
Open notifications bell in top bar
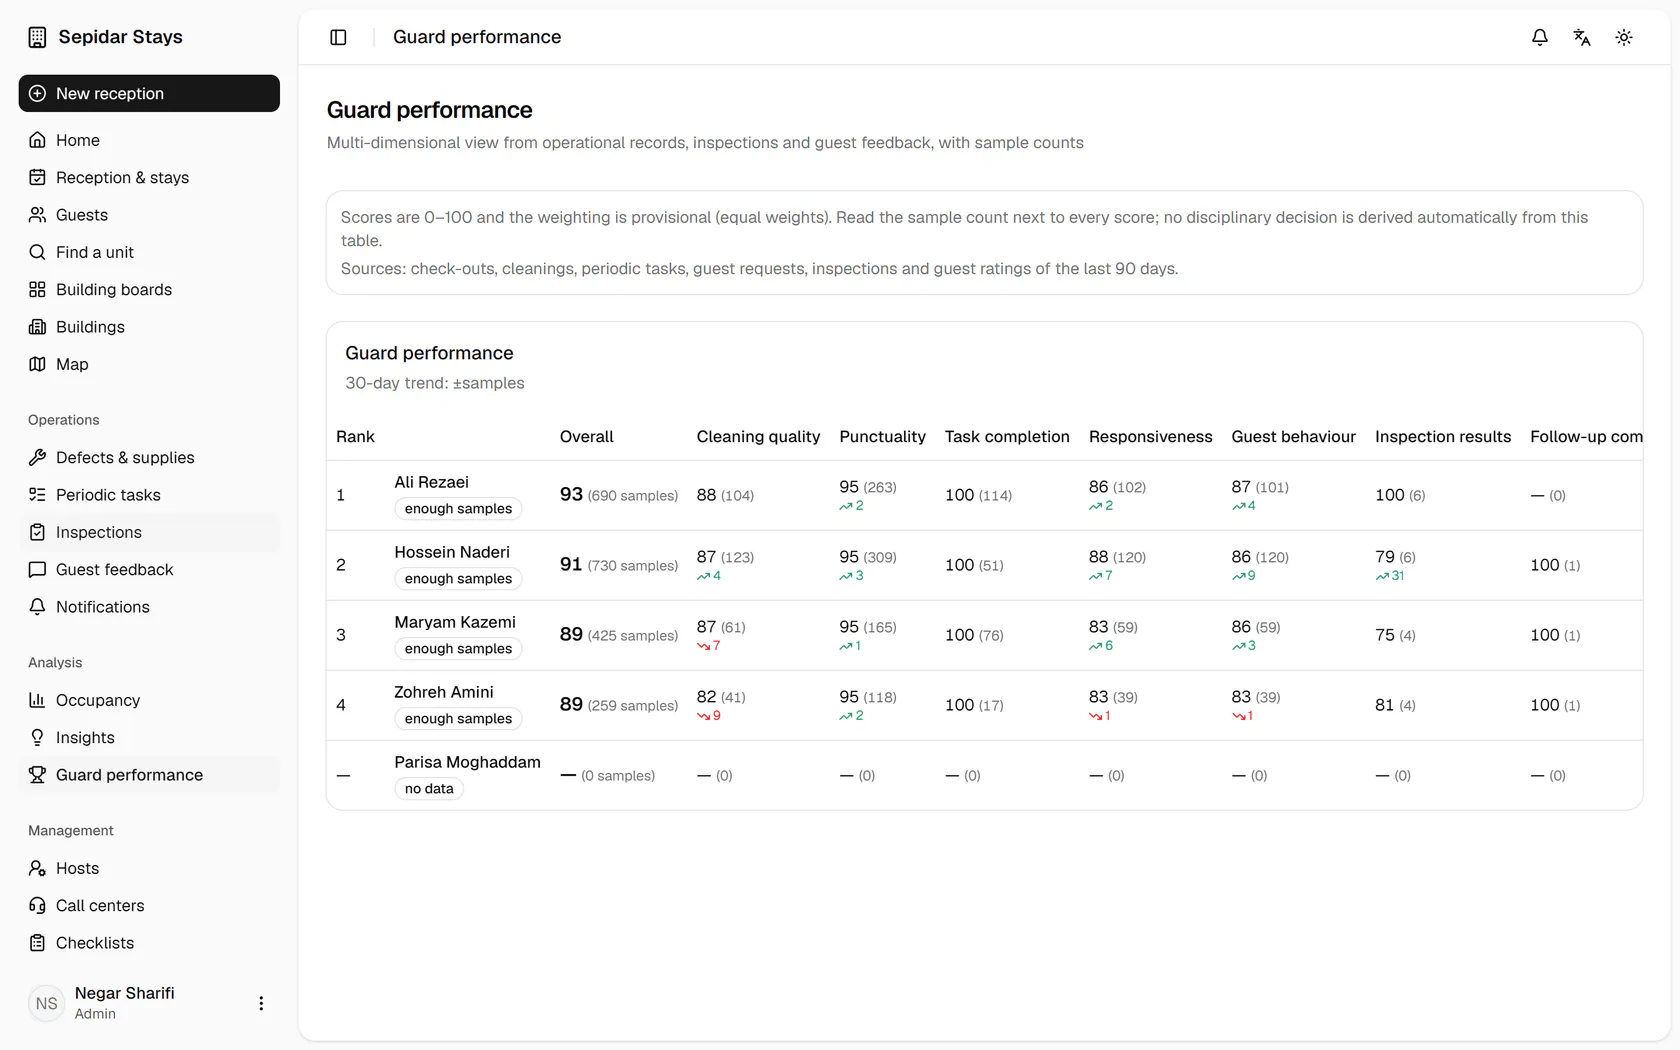click(1540, 37)
